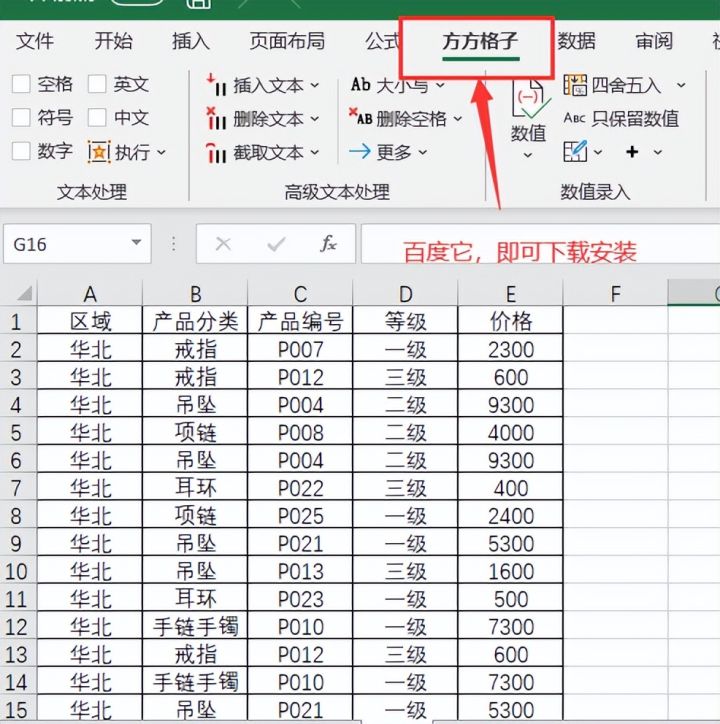Viewport: 720px width, 724px height.
Task: Switch to the 插入 tab
Action: click(x=191, y=42)
